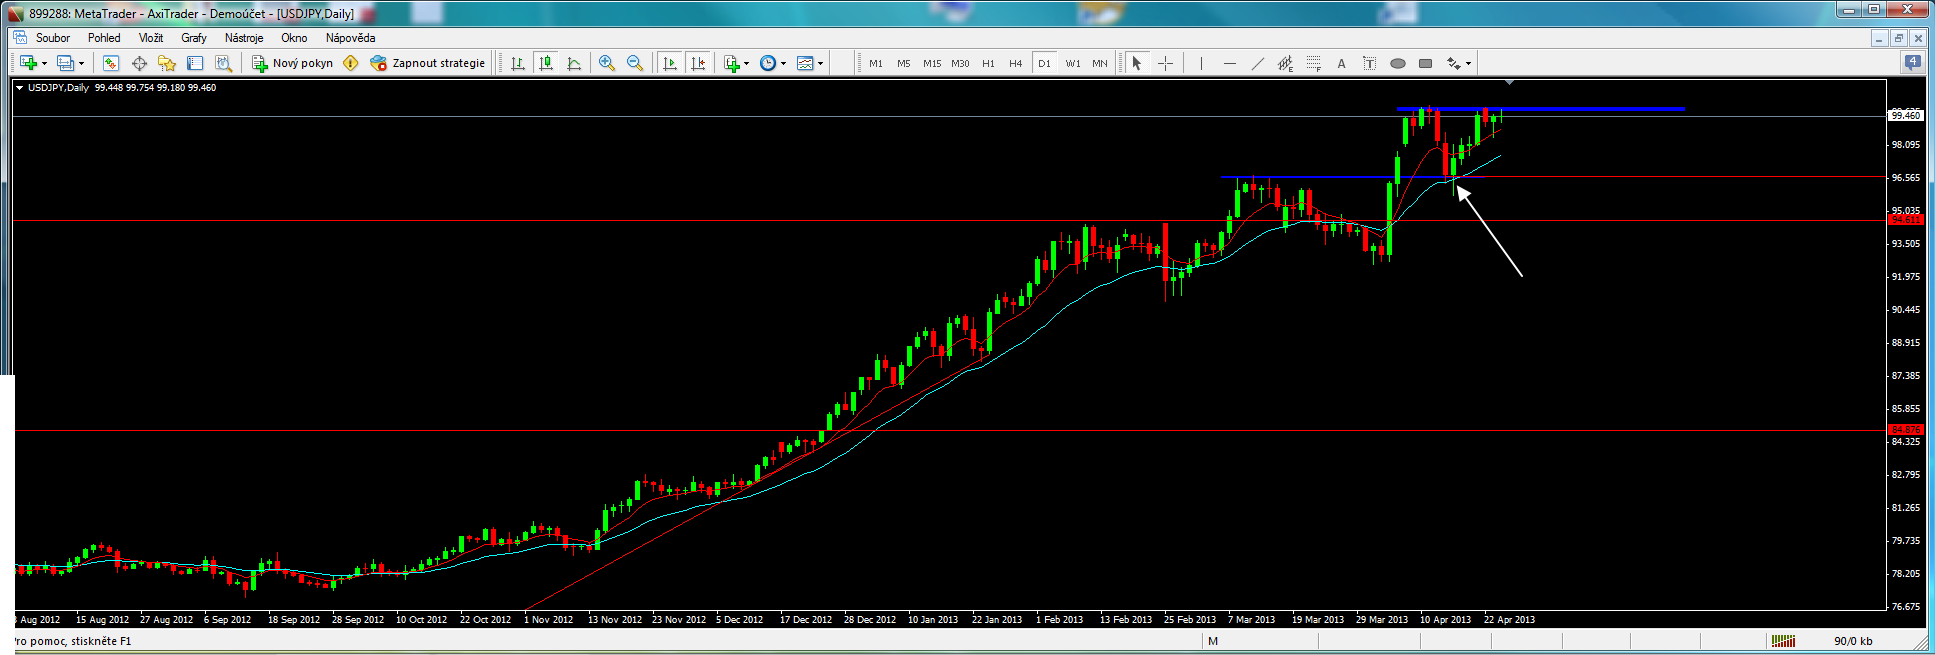Open the Navigator folder-star icon
The width and height of the screenshot is (1935, 655).
coord(167,63)
